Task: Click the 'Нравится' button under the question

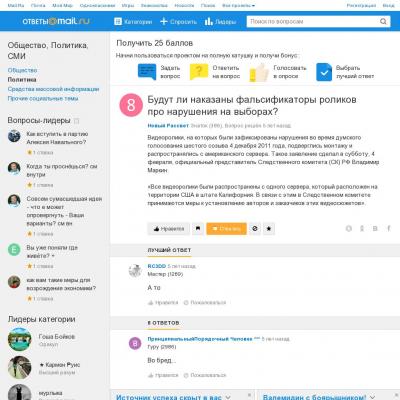Action: (x=169, y=229)
